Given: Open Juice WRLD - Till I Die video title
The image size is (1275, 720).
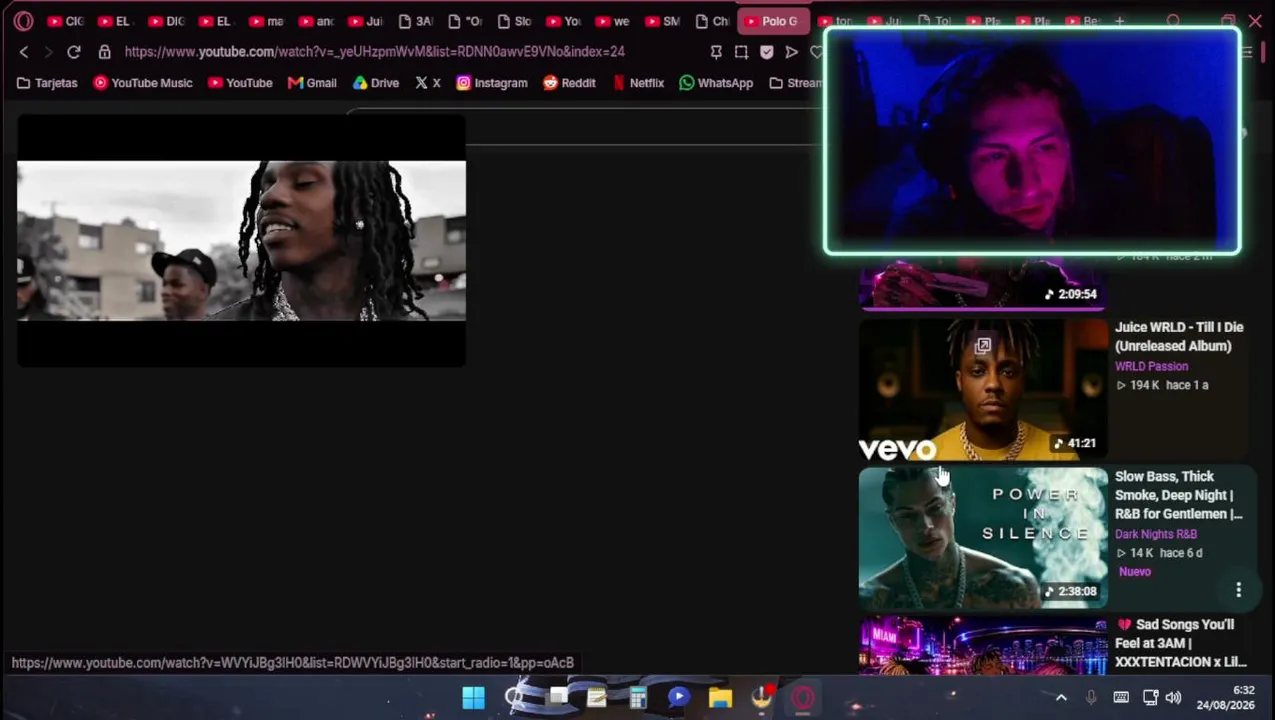Looking at the screenshot, I should coord(1179,336).
